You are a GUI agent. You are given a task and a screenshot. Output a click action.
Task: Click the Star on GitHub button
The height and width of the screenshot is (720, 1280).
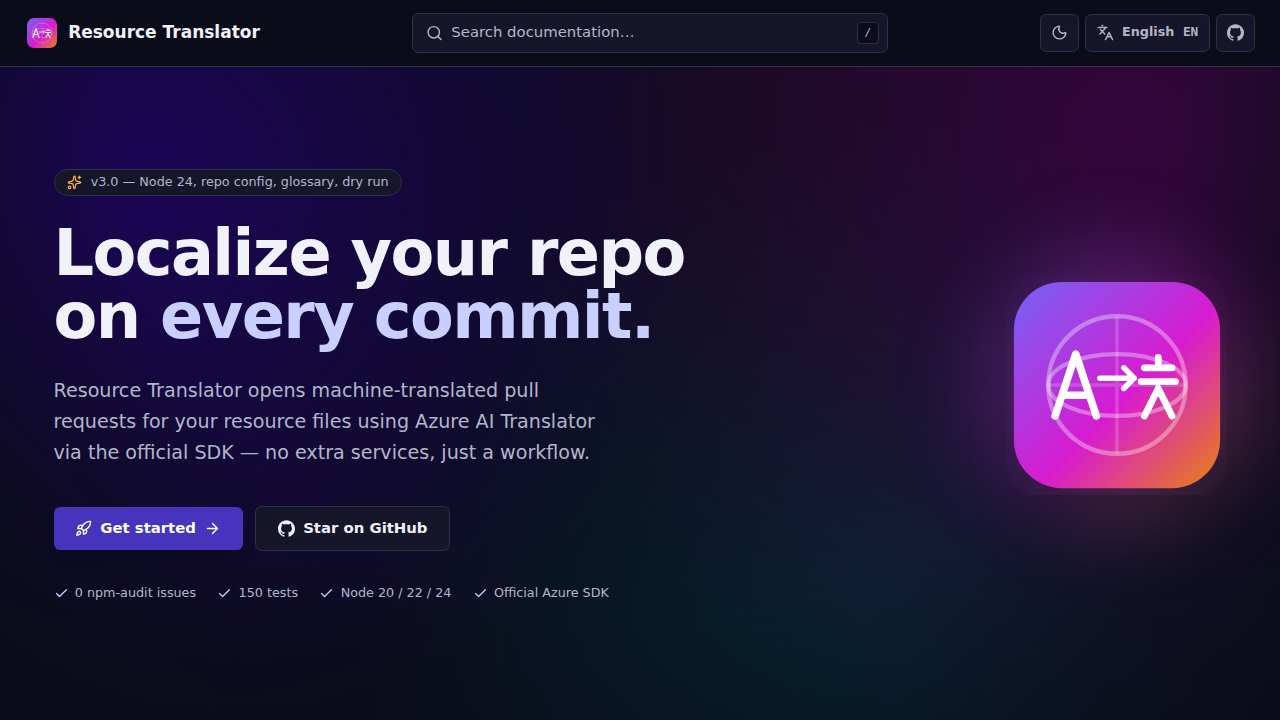point(352,528)
